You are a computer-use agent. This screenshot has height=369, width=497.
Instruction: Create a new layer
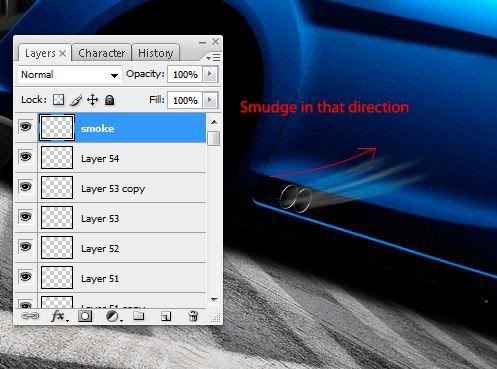(x=166, y=316)
